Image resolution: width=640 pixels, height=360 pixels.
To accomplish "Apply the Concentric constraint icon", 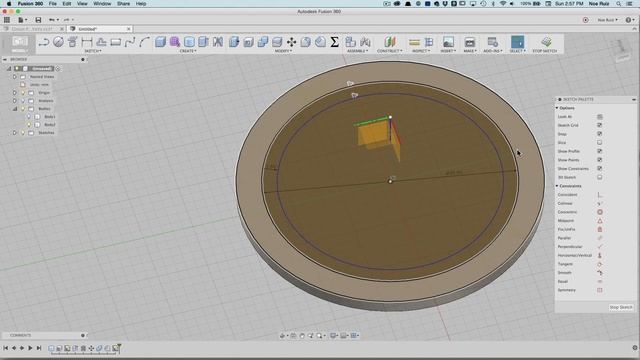I will [x=600, y=212].
